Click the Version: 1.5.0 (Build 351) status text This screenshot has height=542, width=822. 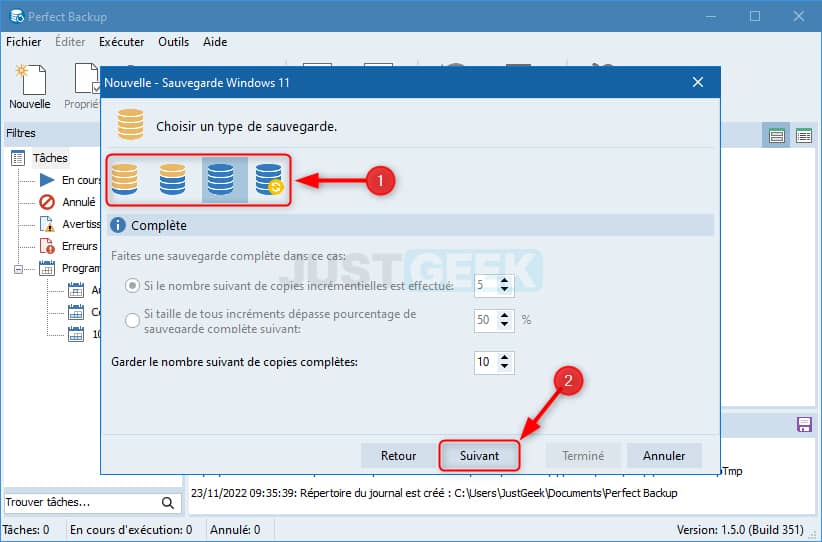click(x=740, y=530)
